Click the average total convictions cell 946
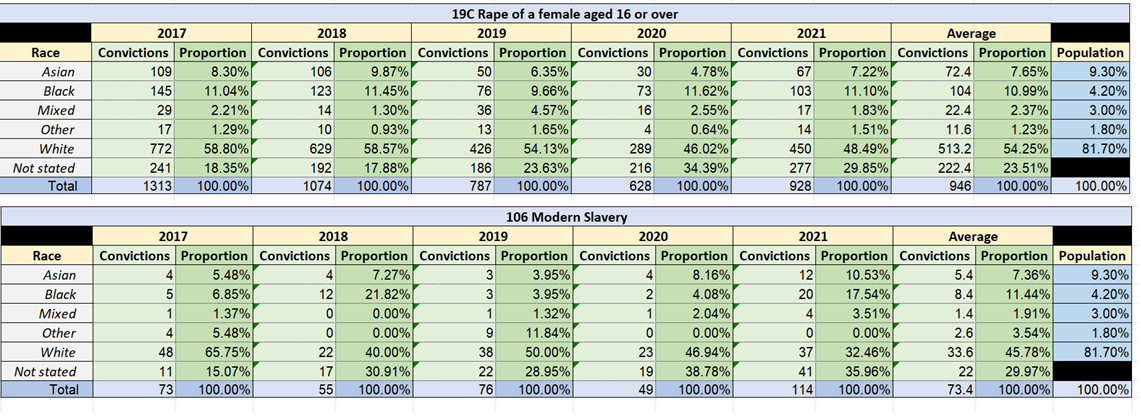Image resolution: width=1141 pixels, height=420 pixels. pos(933,186)
